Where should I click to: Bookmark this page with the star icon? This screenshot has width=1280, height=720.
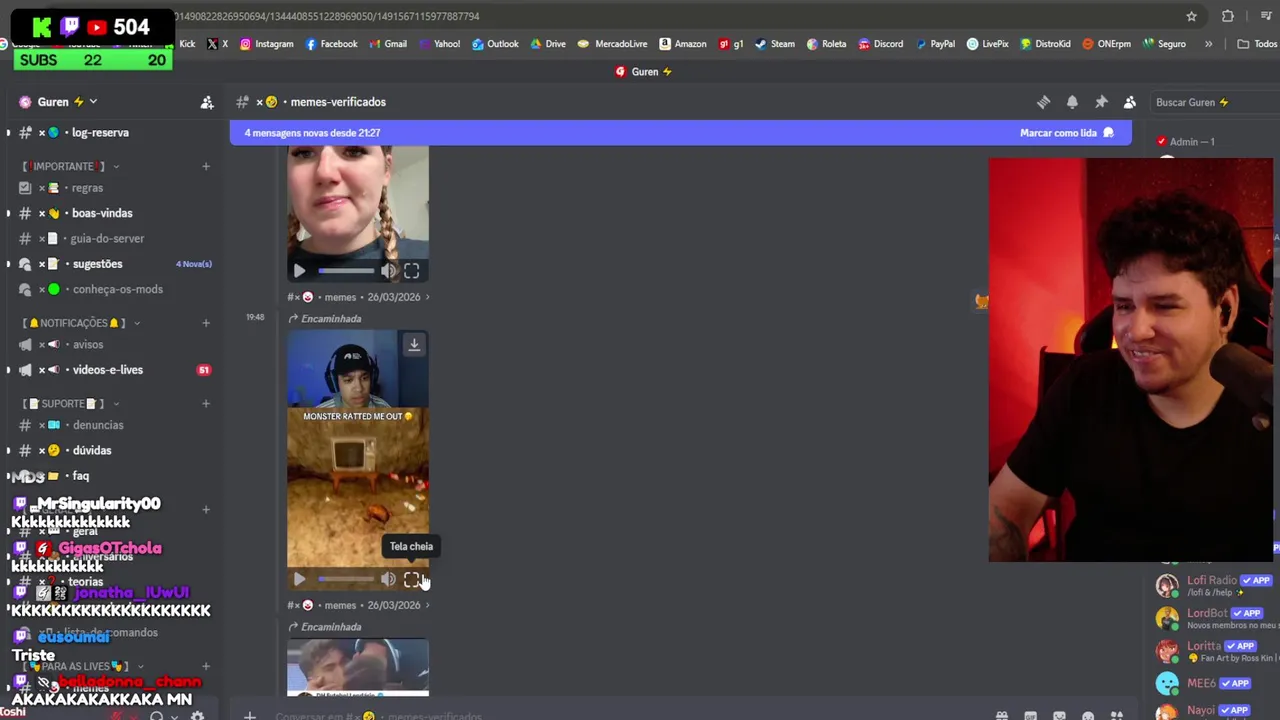(1191, 16)
